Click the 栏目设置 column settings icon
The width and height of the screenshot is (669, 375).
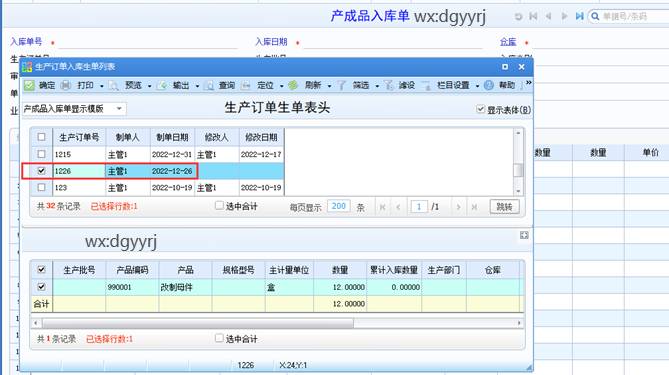426,85
